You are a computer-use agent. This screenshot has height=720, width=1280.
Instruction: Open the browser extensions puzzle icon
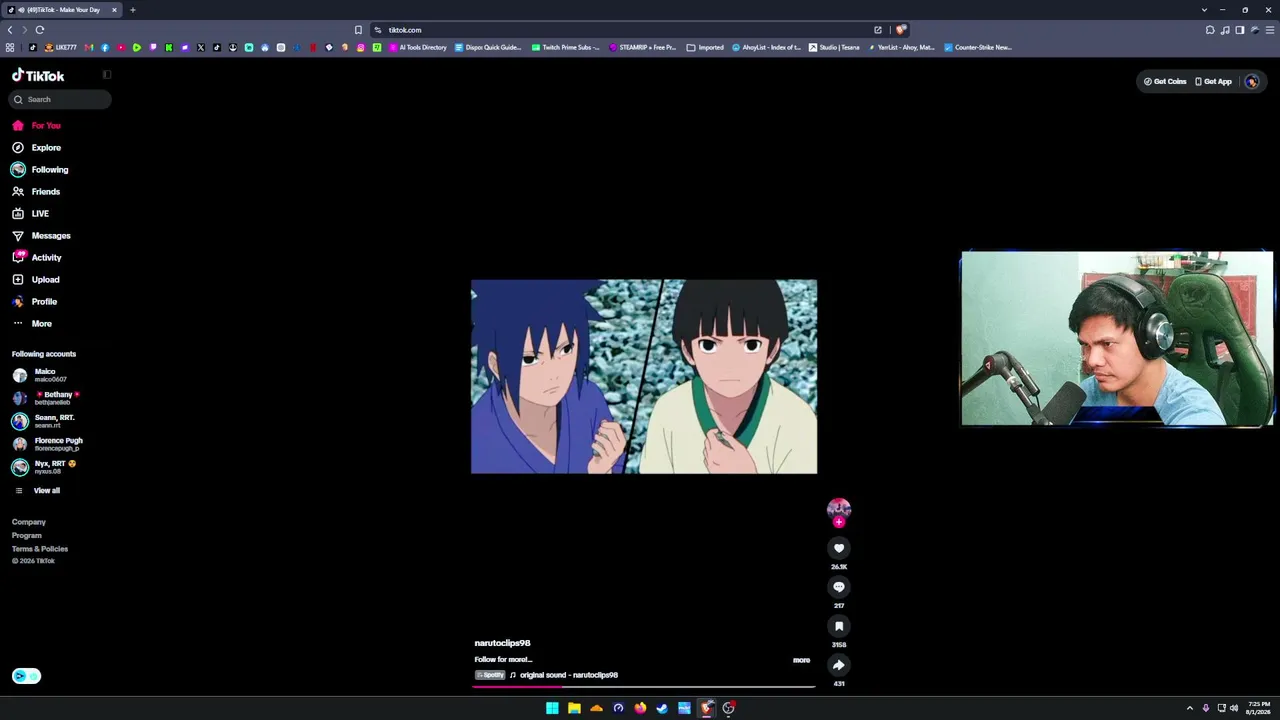(1210, 30)
